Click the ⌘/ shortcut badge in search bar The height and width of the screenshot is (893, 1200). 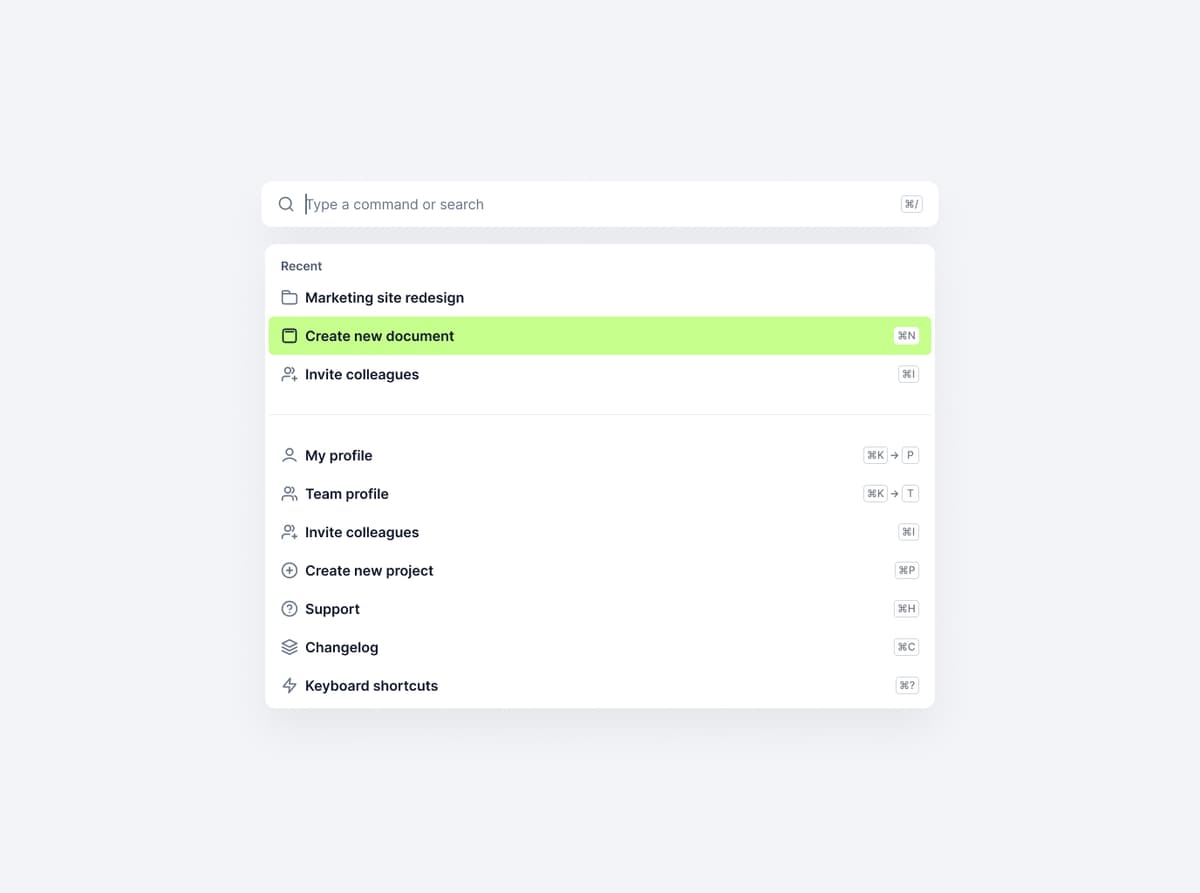pos(911,204)
